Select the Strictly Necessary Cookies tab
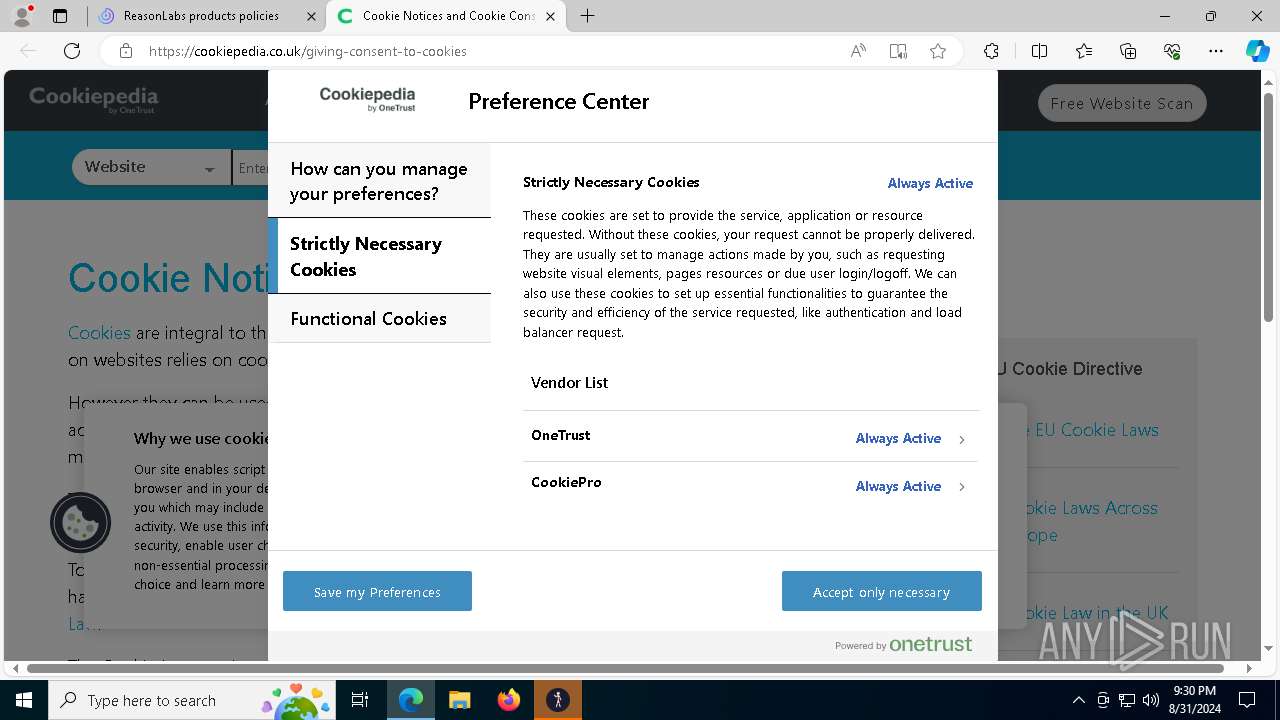Viewport: 1280px width, 720px height. [x=379, y=256]
